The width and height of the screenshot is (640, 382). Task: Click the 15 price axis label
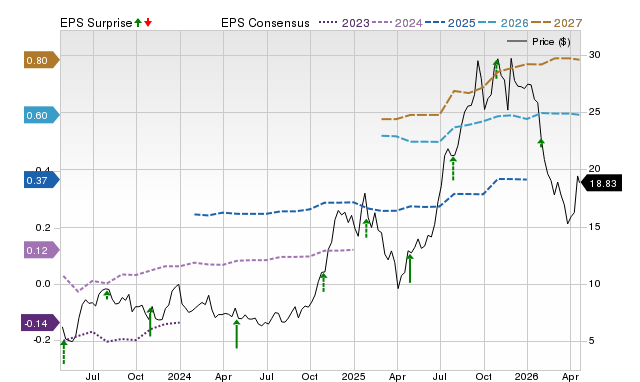coord(595,227)
